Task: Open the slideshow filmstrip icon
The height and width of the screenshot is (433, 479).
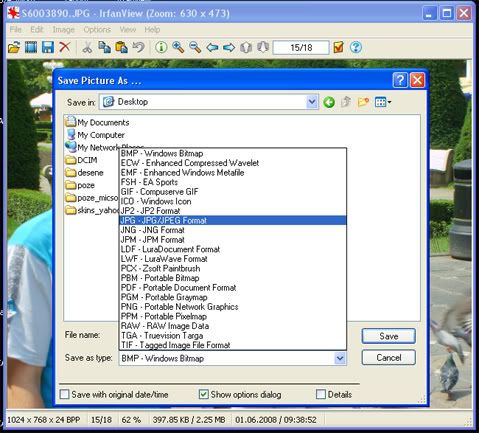Action: click(x=31, y=47)
